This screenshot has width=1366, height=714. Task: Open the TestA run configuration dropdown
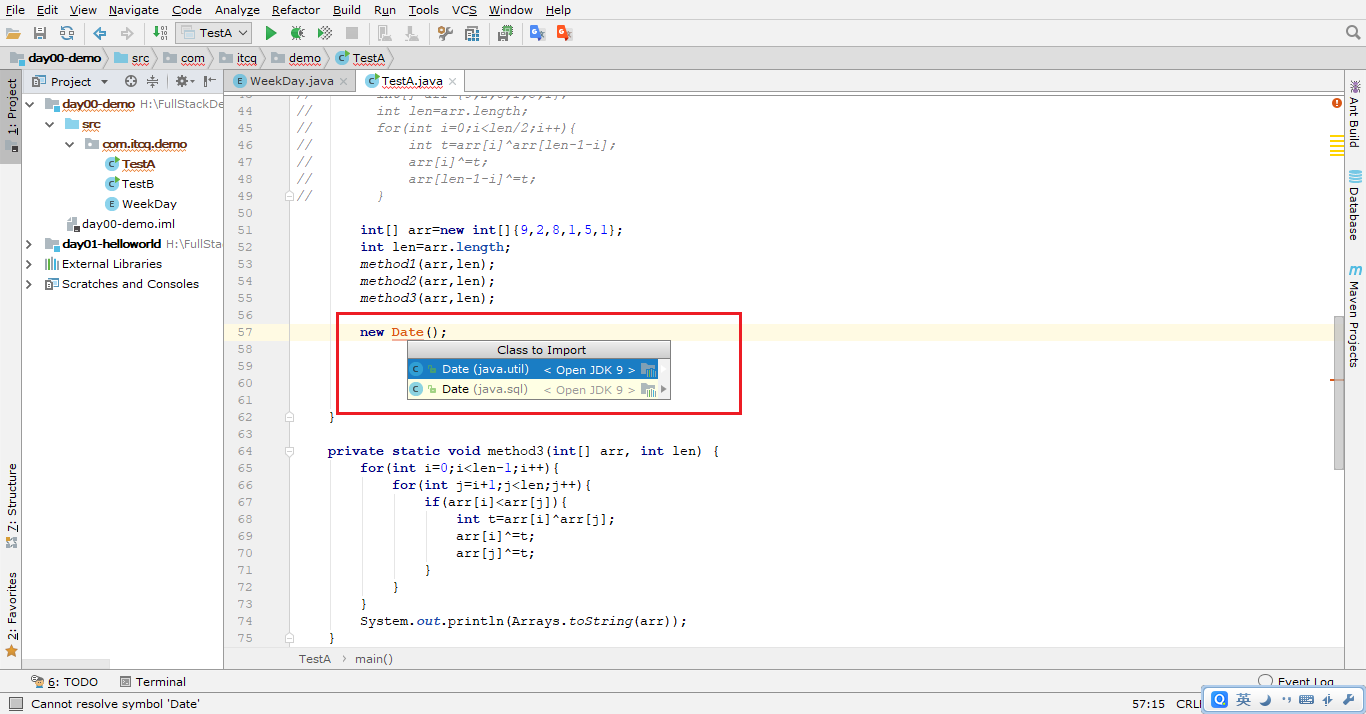pyautogui.click(x=214, y=33)
